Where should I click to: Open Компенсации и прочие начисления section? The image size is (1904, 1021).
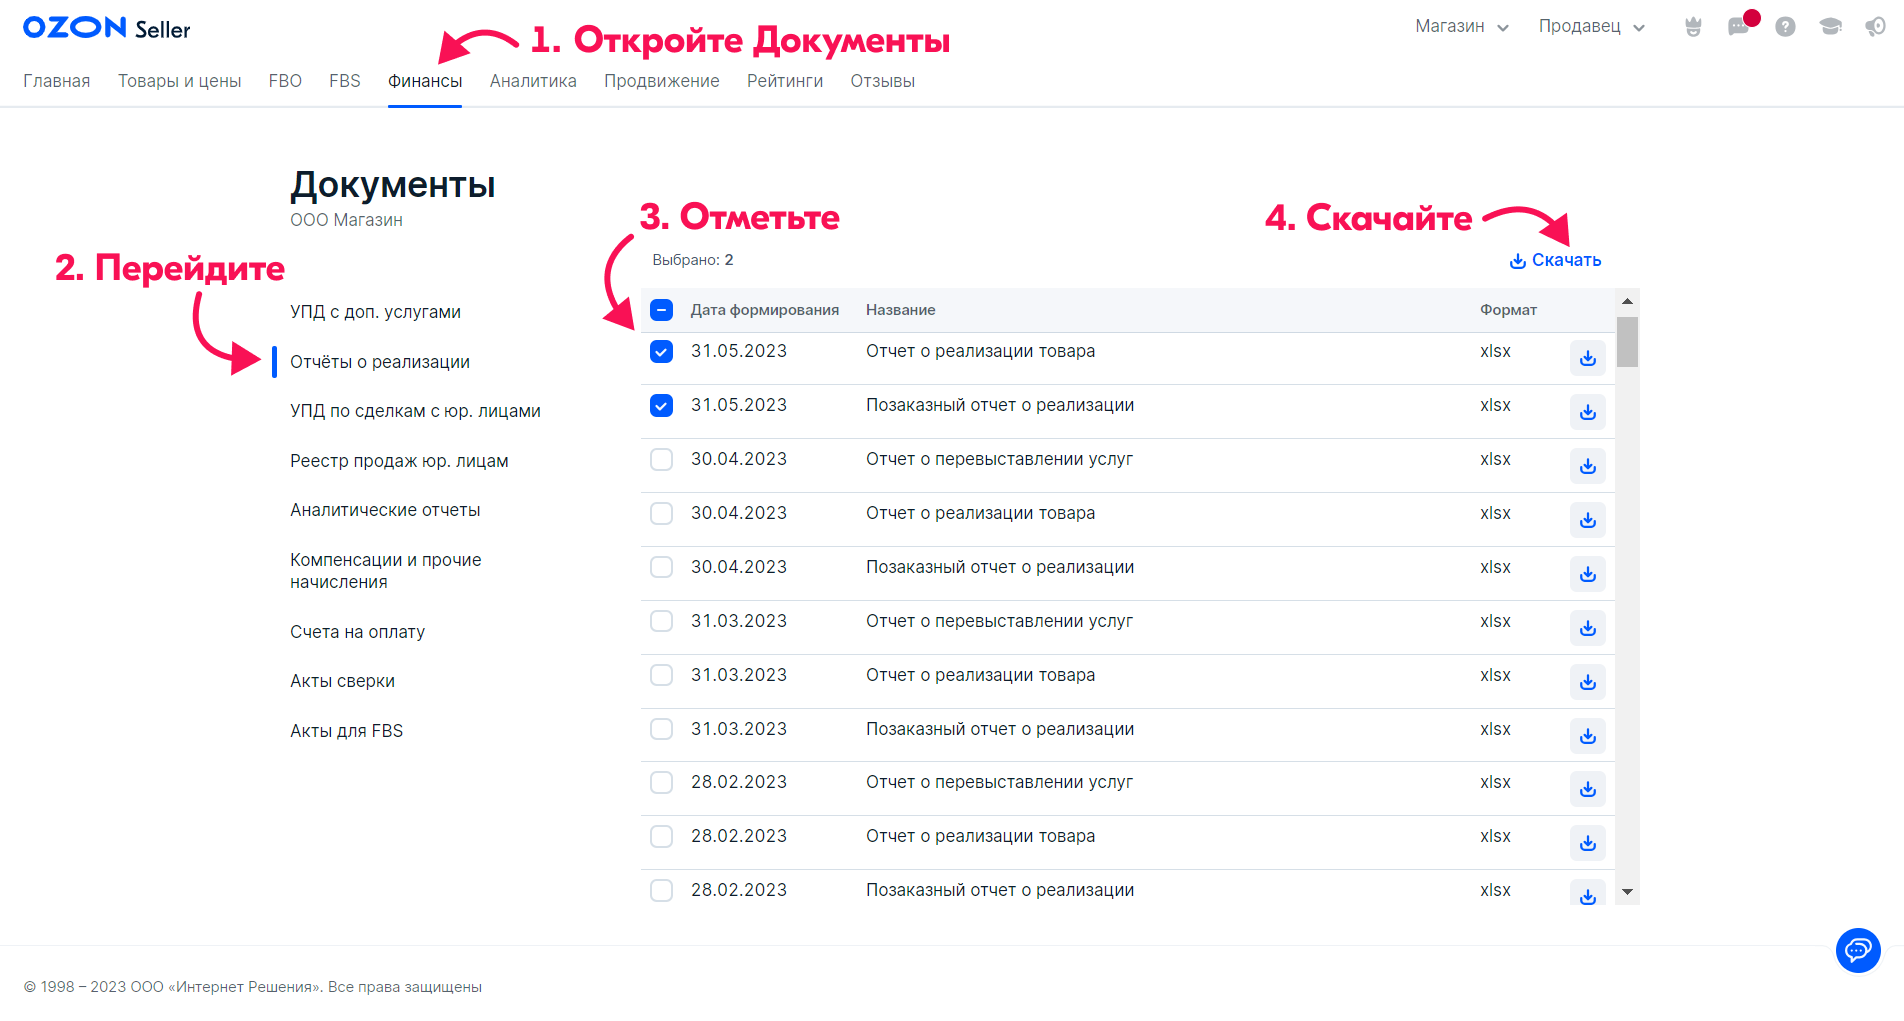tap(386, 571)
